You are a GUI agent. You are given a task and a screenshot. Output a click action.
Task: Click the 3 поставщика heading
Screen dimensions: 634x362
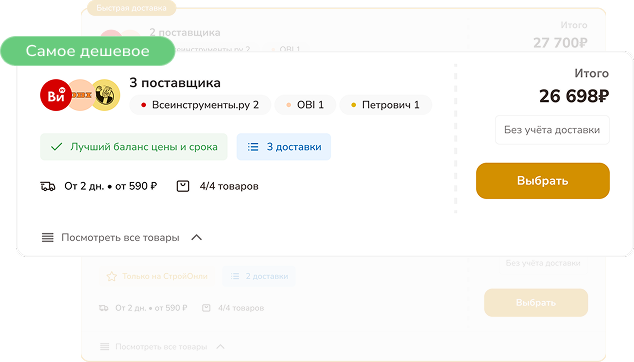(x=175, y=83)
